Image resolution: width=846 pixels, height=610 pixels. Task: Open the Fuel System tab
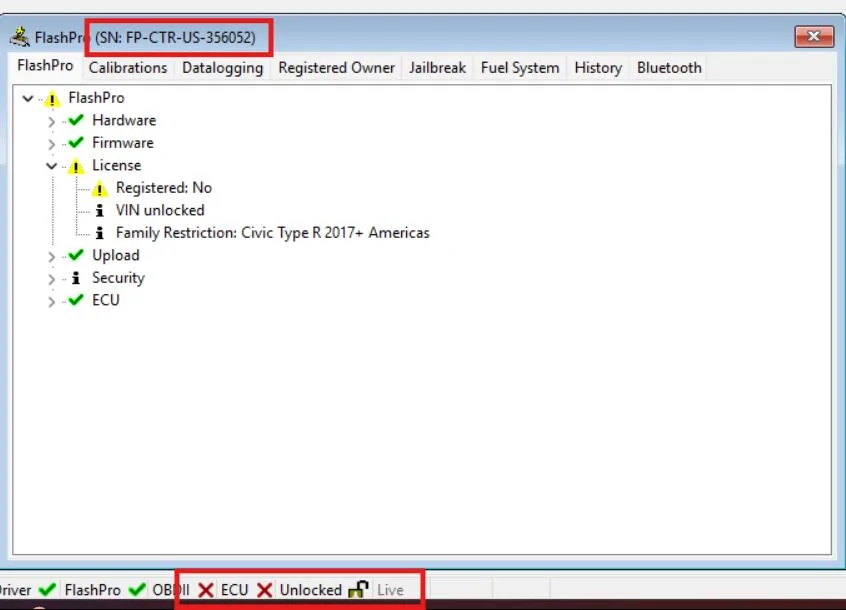pyautogui.click(x=520, y=68)
